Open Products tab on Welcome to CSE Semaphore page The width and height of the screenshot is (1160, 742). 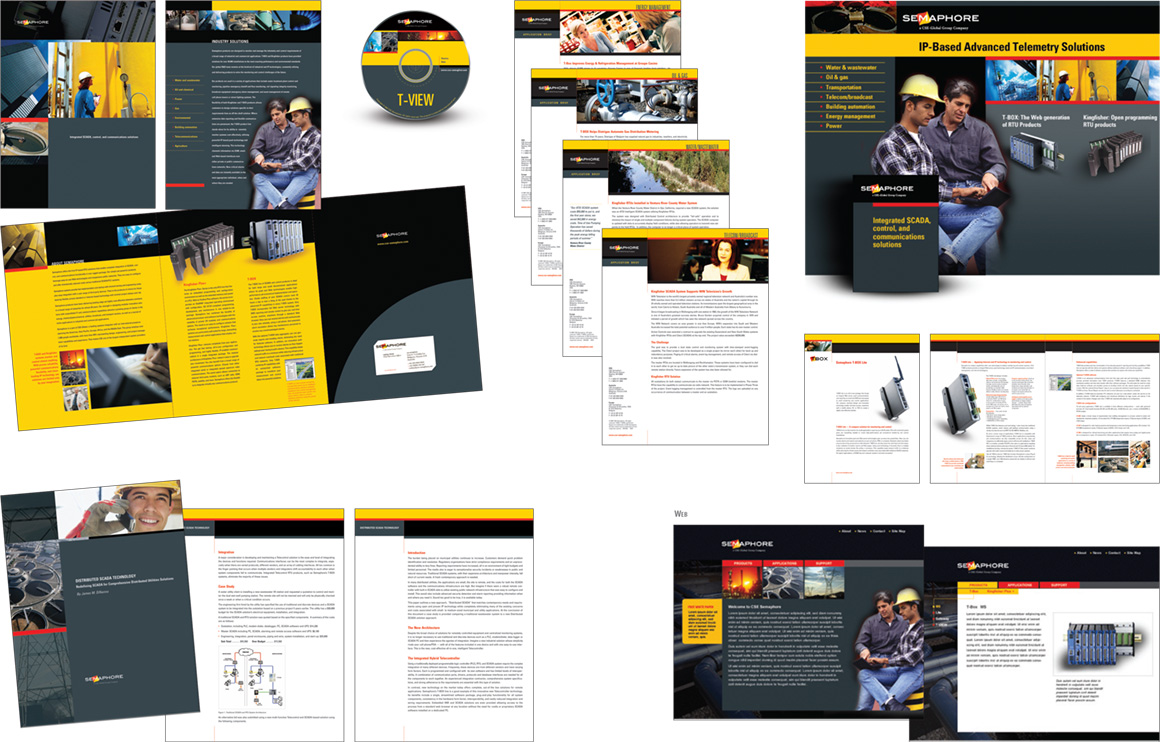tap(742, 564)
